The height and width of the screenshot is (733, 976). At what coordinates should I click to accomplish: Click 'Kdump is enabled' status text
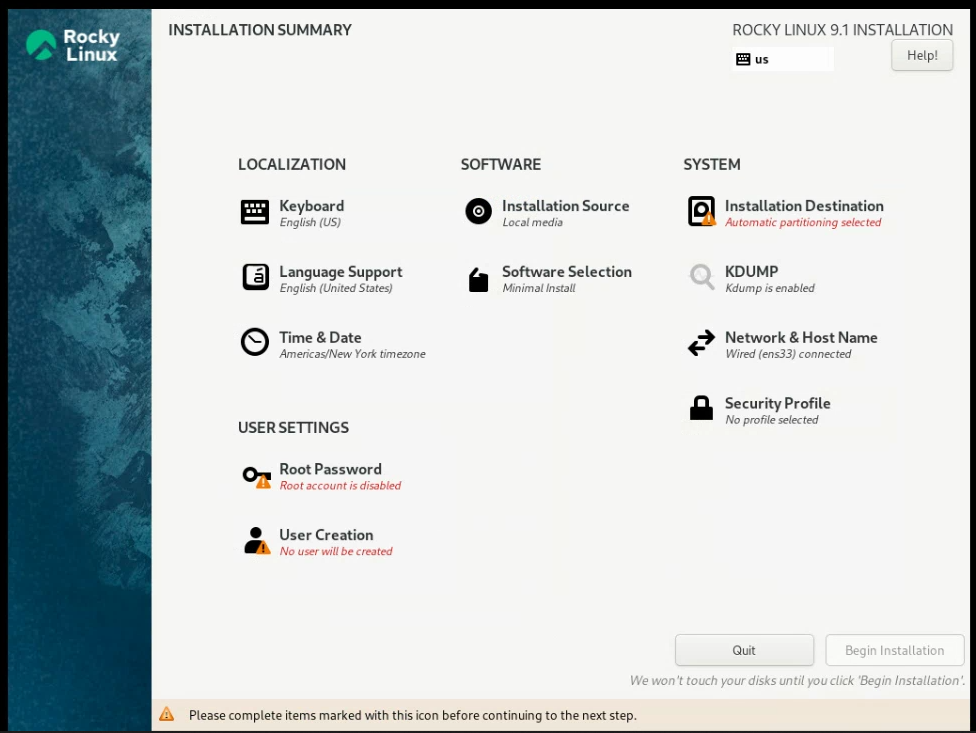coord(769,288)
